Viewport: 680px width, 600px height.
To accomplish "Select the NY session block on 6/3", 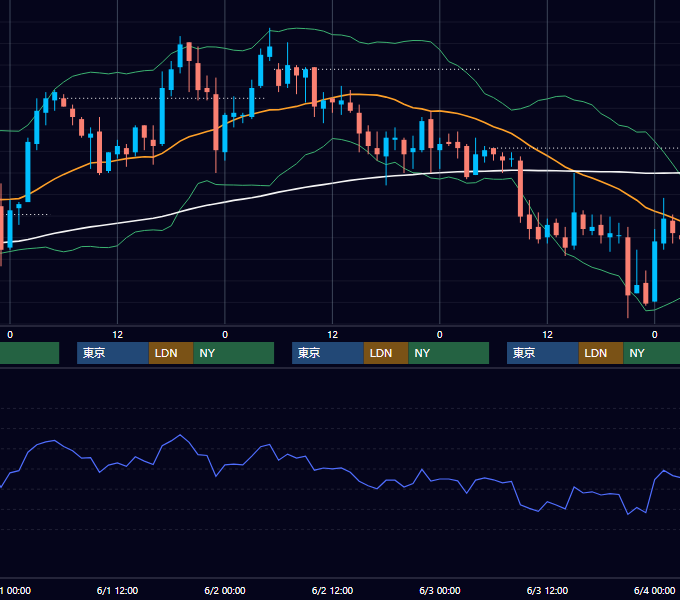I will tap(652, 353).
